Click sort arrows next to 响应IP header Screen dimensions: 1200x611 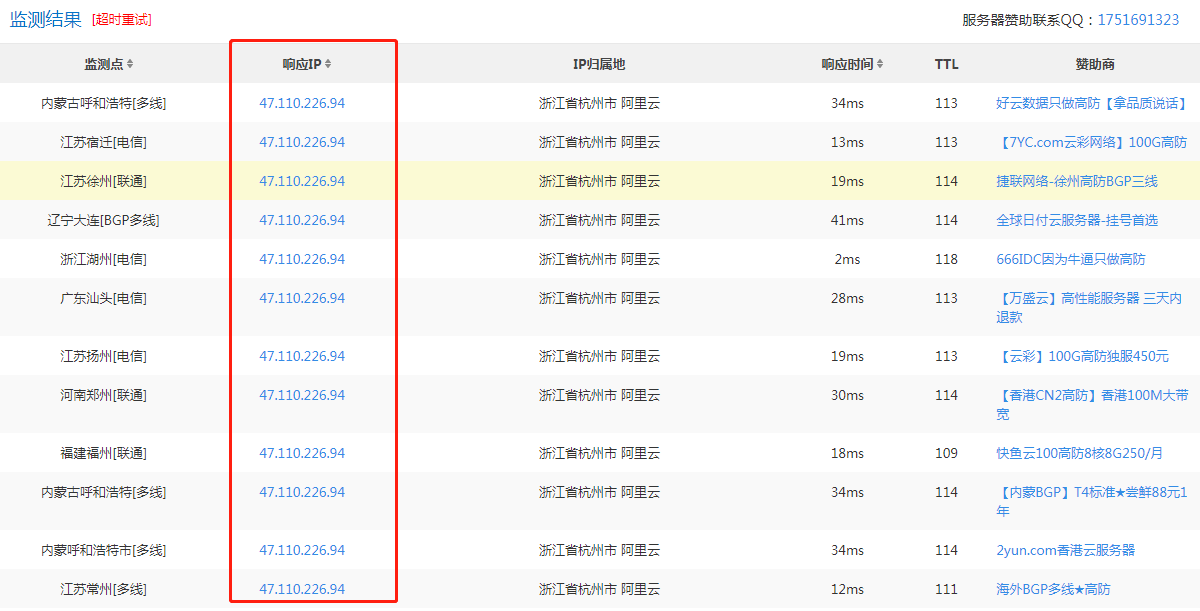328,64
